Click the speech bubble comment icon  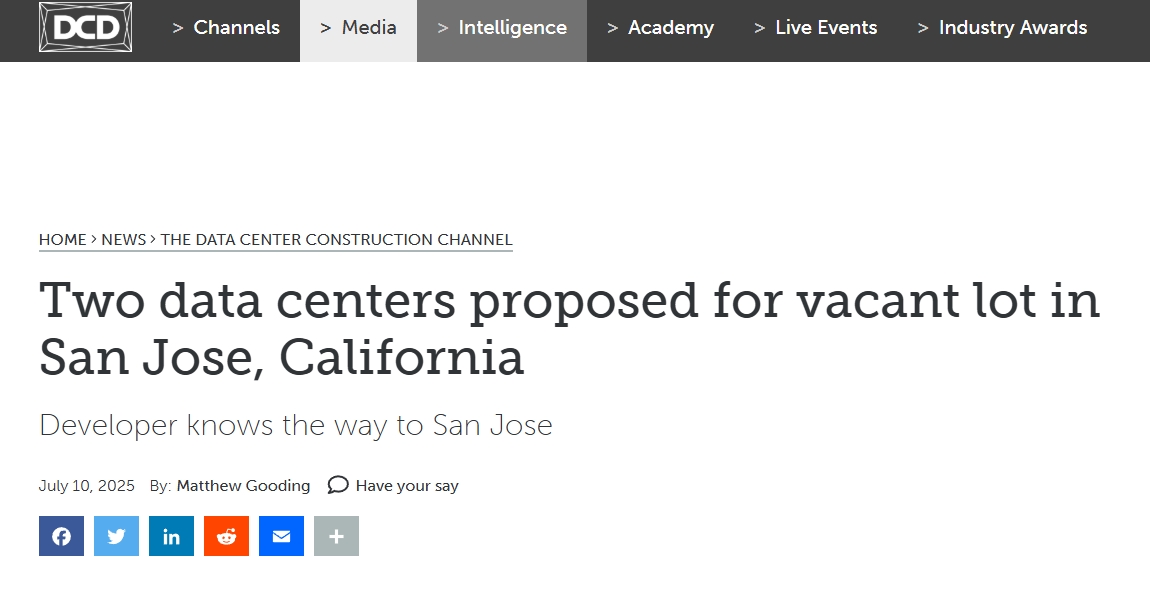(x=337, y=485)
